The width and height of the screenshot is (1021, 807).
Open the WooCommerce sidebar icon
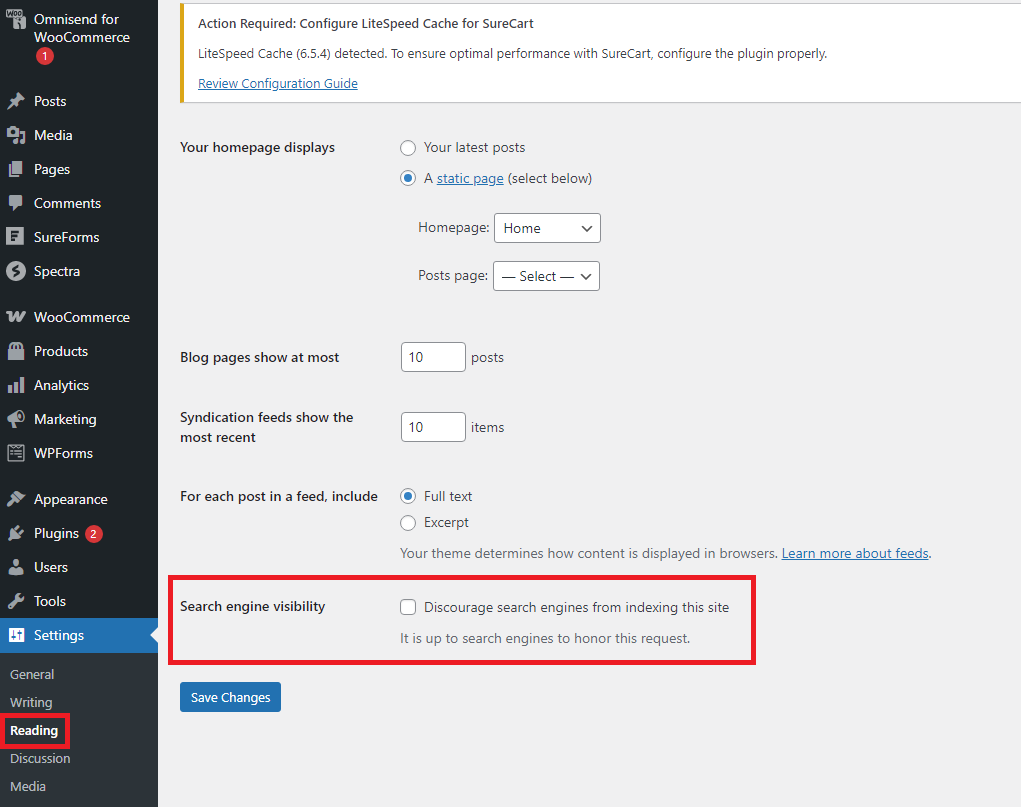[x=15, y=317]
